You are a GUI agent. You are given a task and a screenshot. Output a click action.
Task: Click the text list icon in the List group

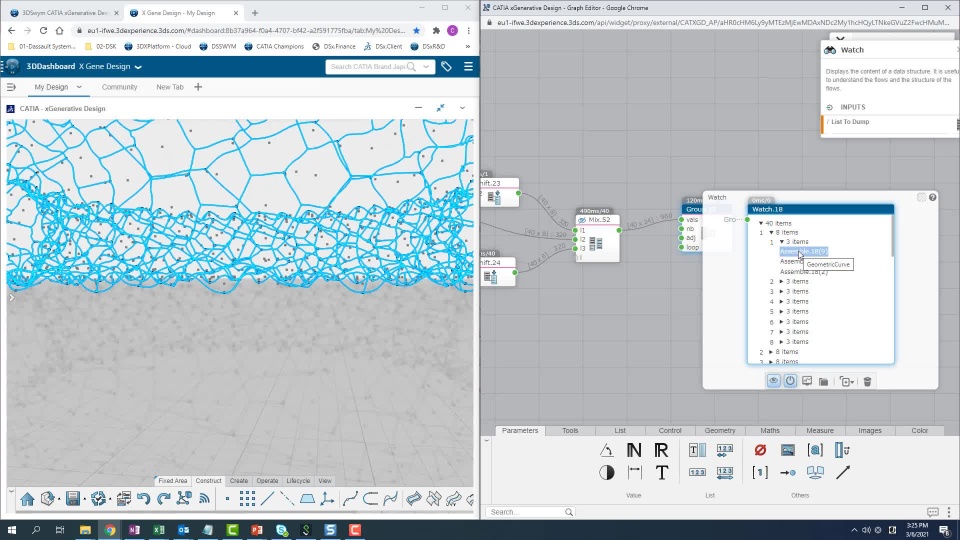click(697, 450)
